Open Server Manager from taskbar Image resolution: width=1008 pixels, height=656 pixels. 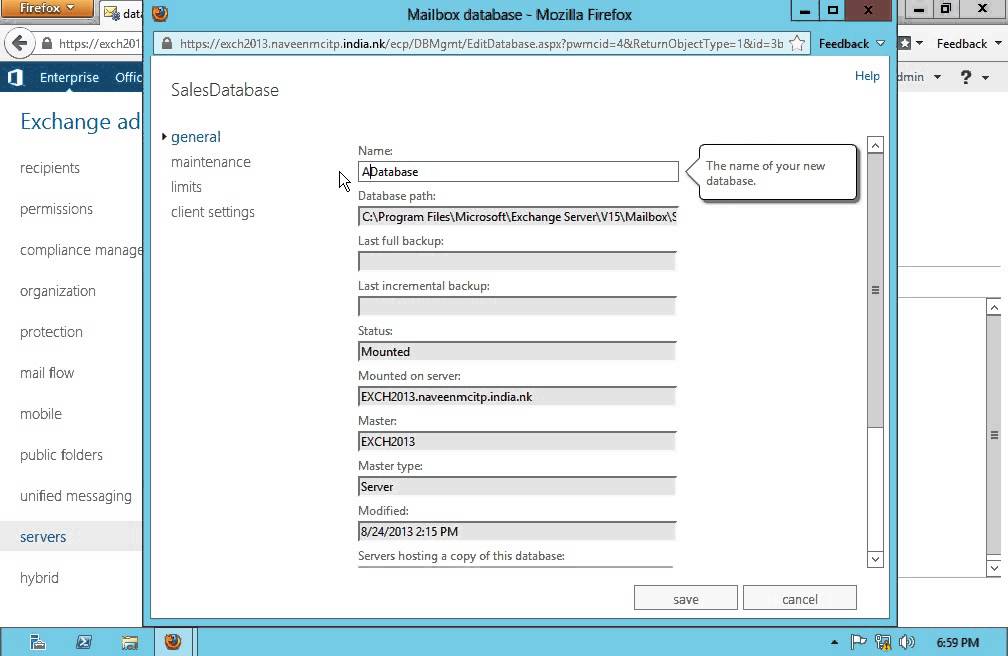(38, 642)
